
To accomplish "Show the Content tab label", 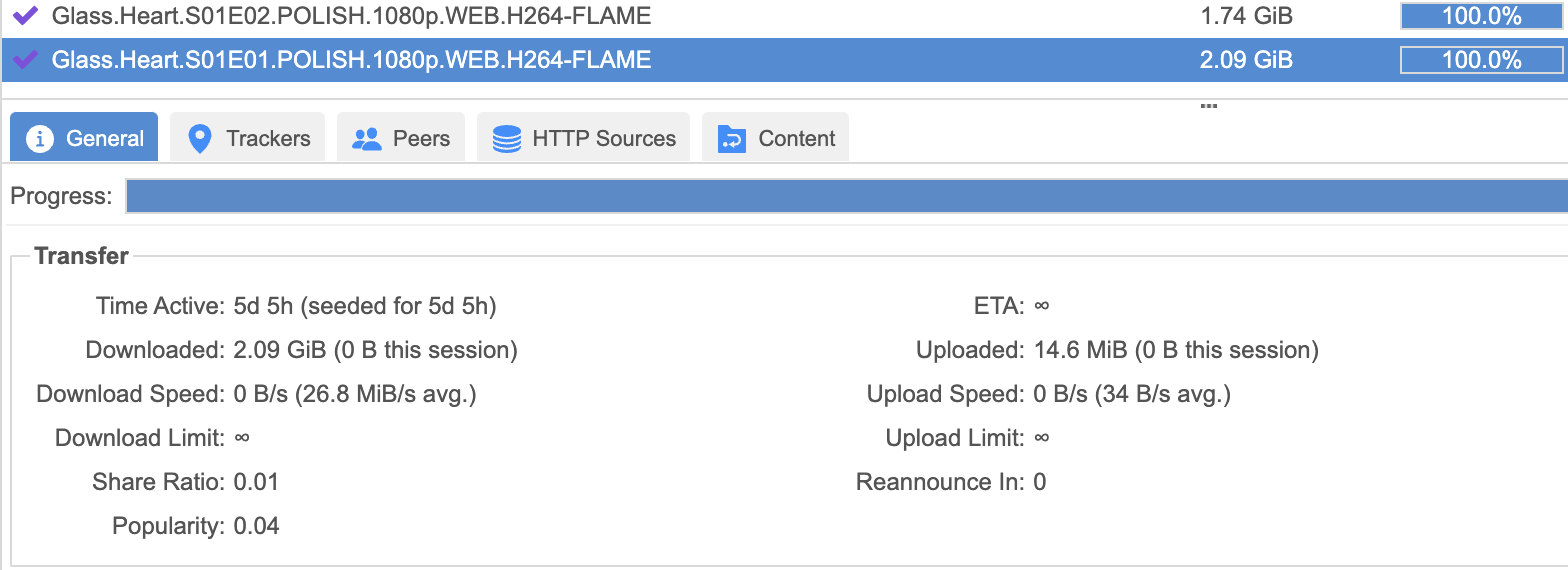I will (797, 139).
